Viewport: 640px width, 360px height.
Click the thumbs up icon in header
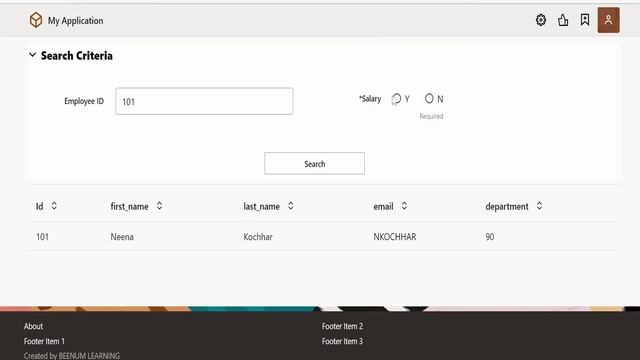click(x=563, y=20)
